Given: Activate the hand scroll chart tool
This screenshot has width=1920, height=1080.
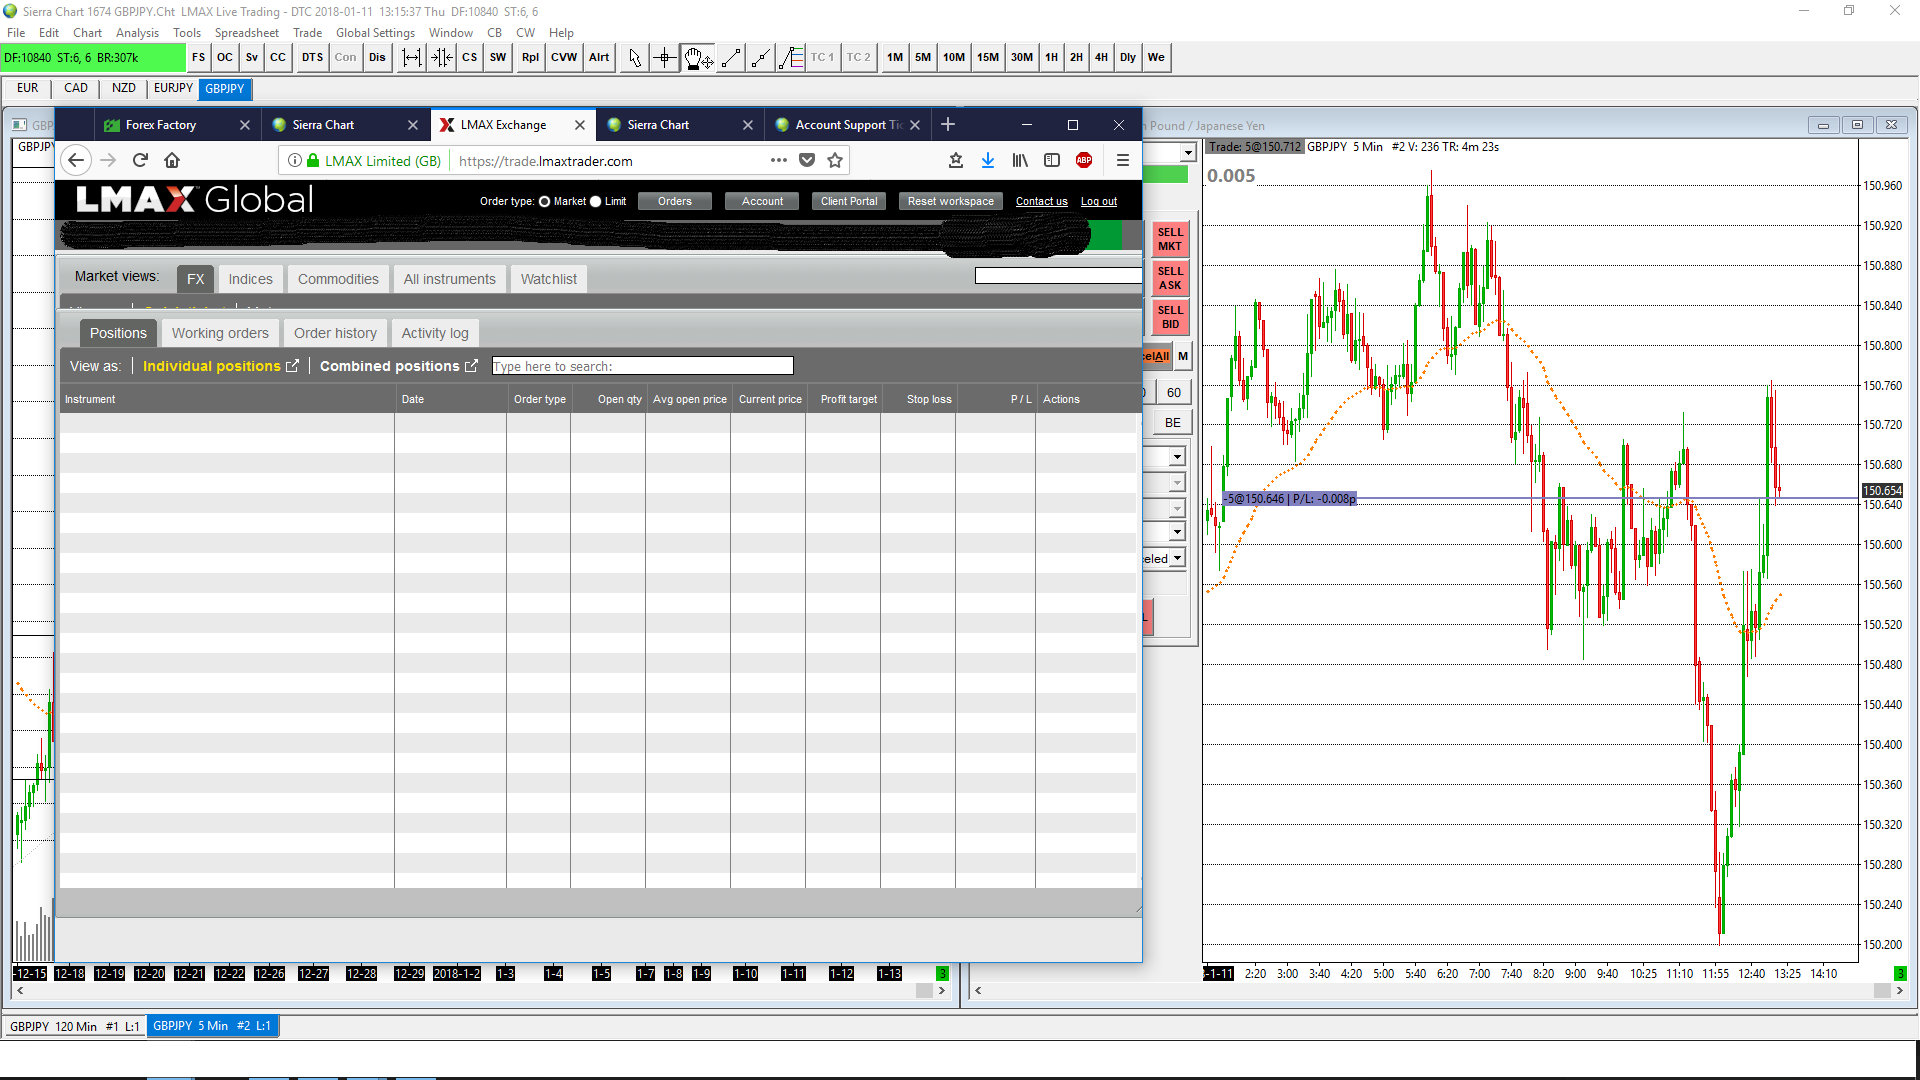Looking at the screenshot, I should pyautogui.click(x=697, y=58).
